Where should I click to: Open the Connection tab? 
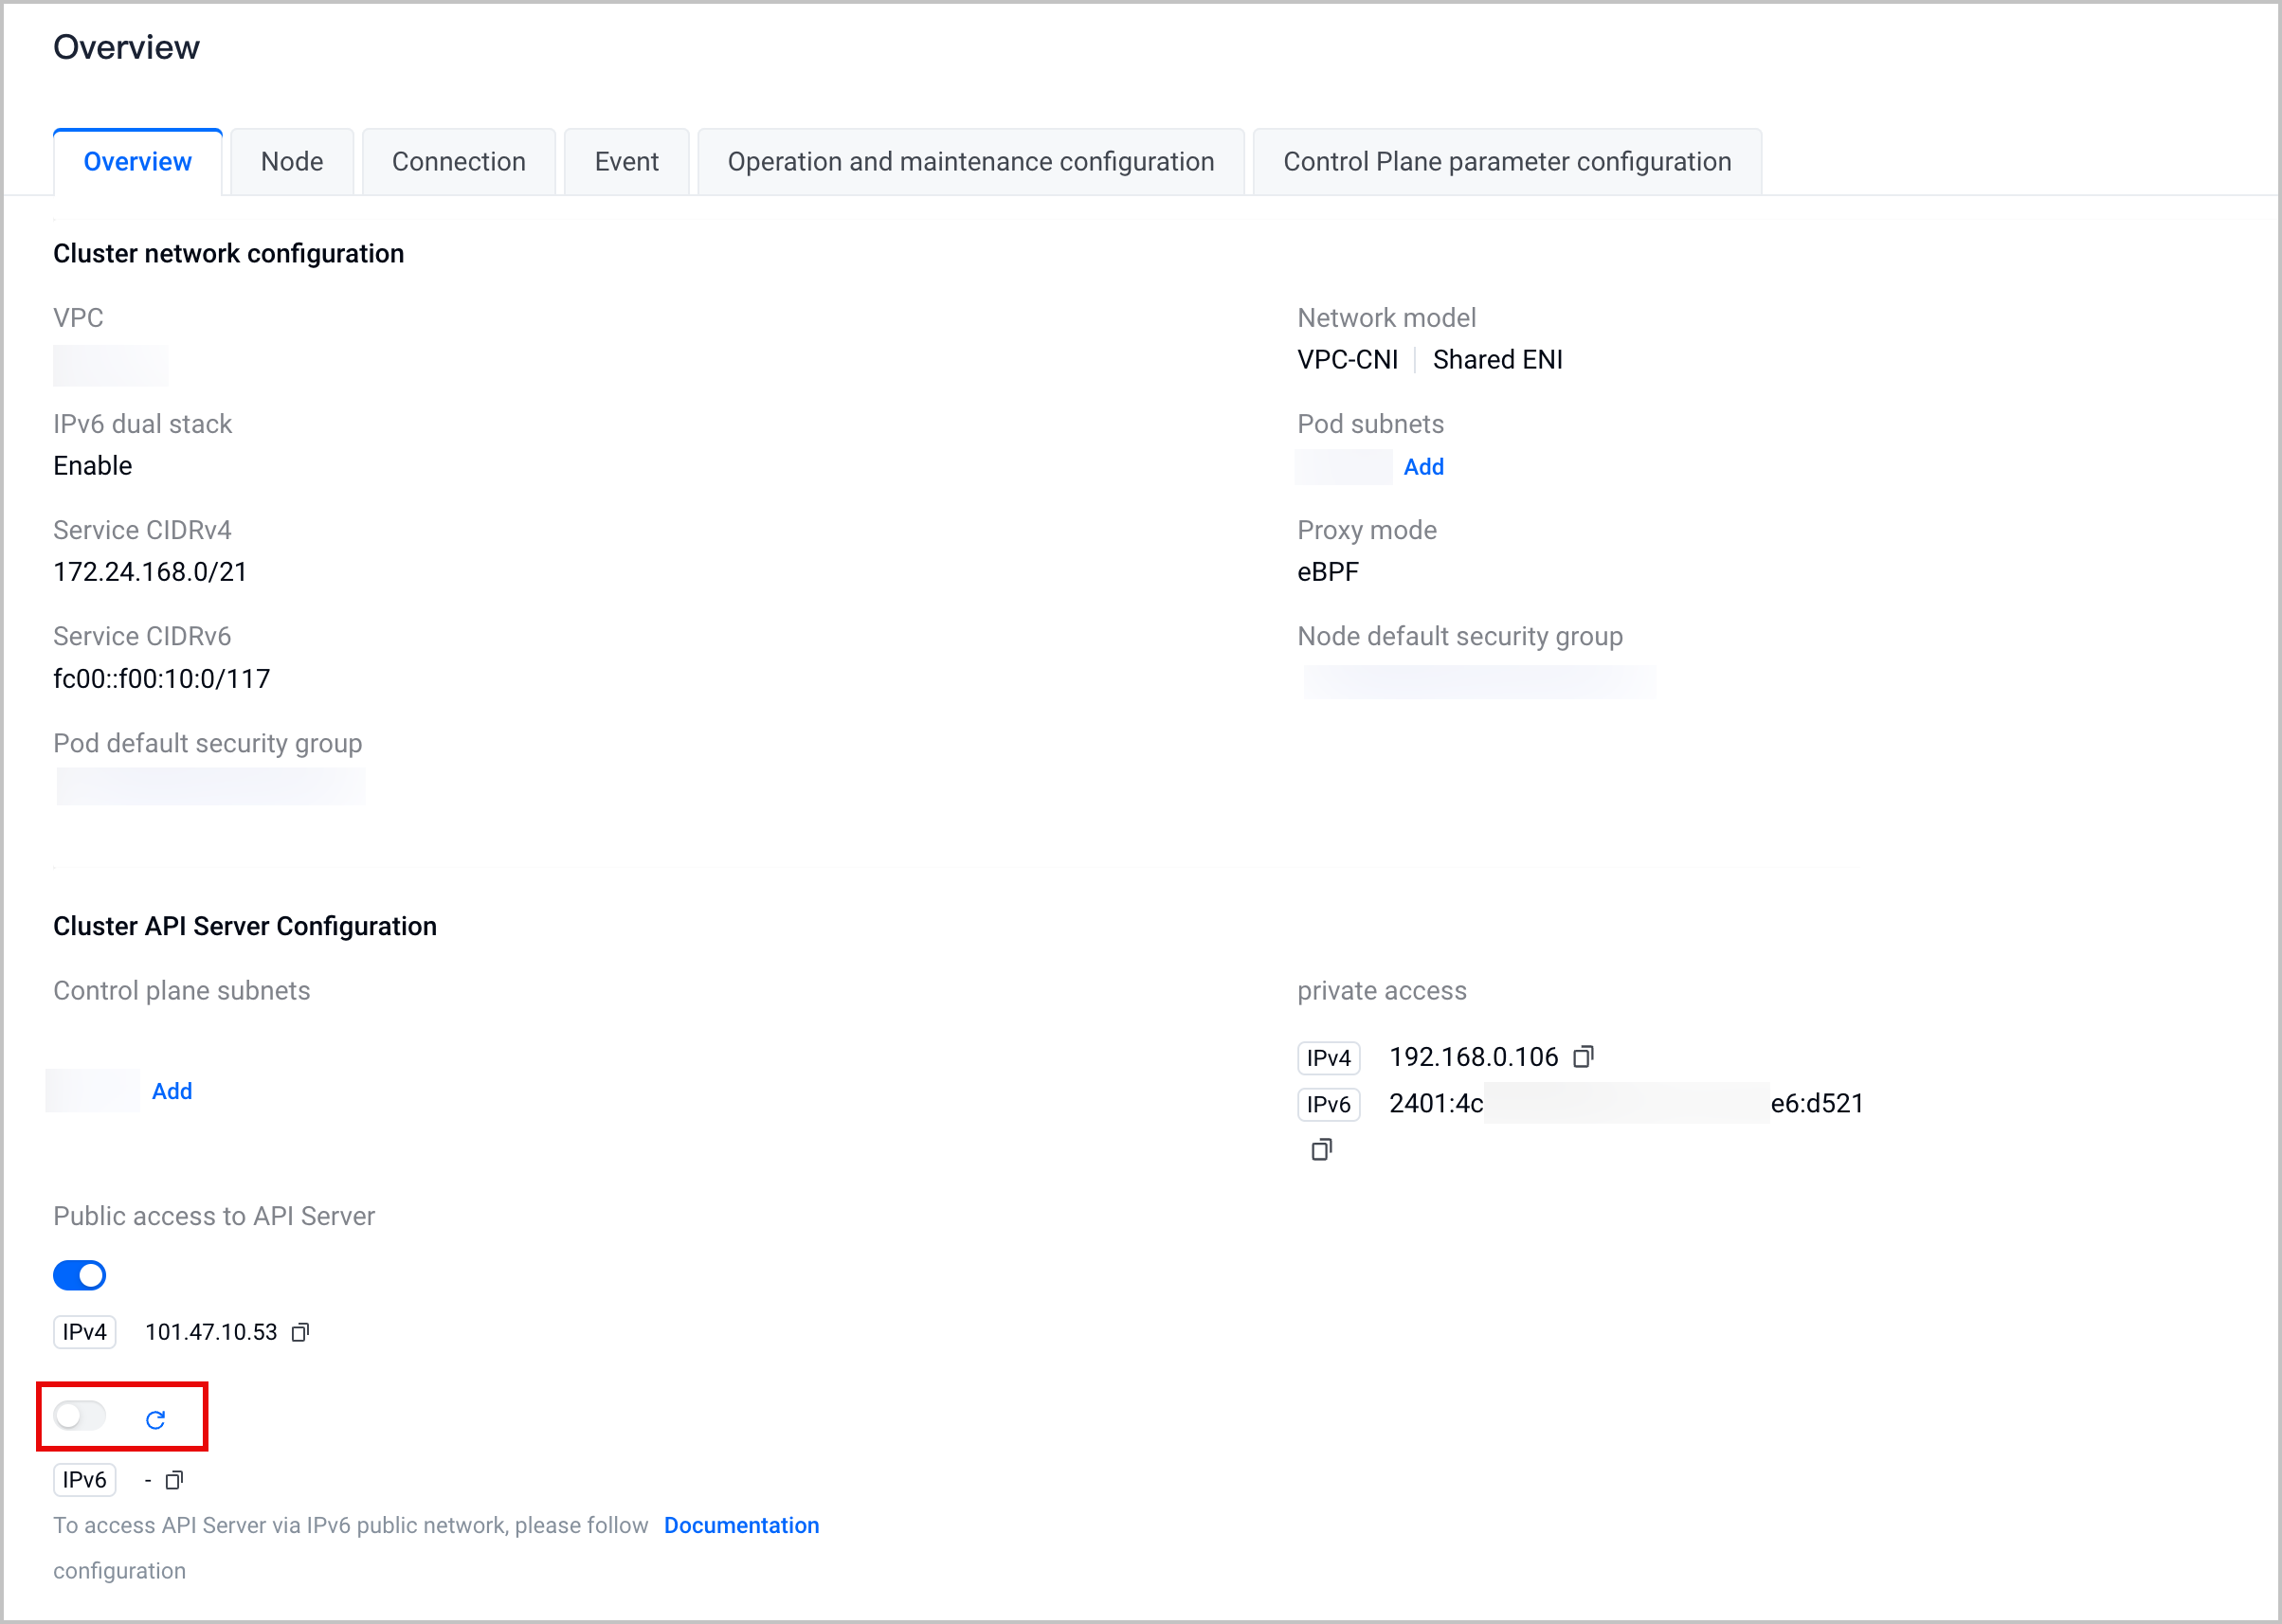pyautogui.click(x=459, y=162)
